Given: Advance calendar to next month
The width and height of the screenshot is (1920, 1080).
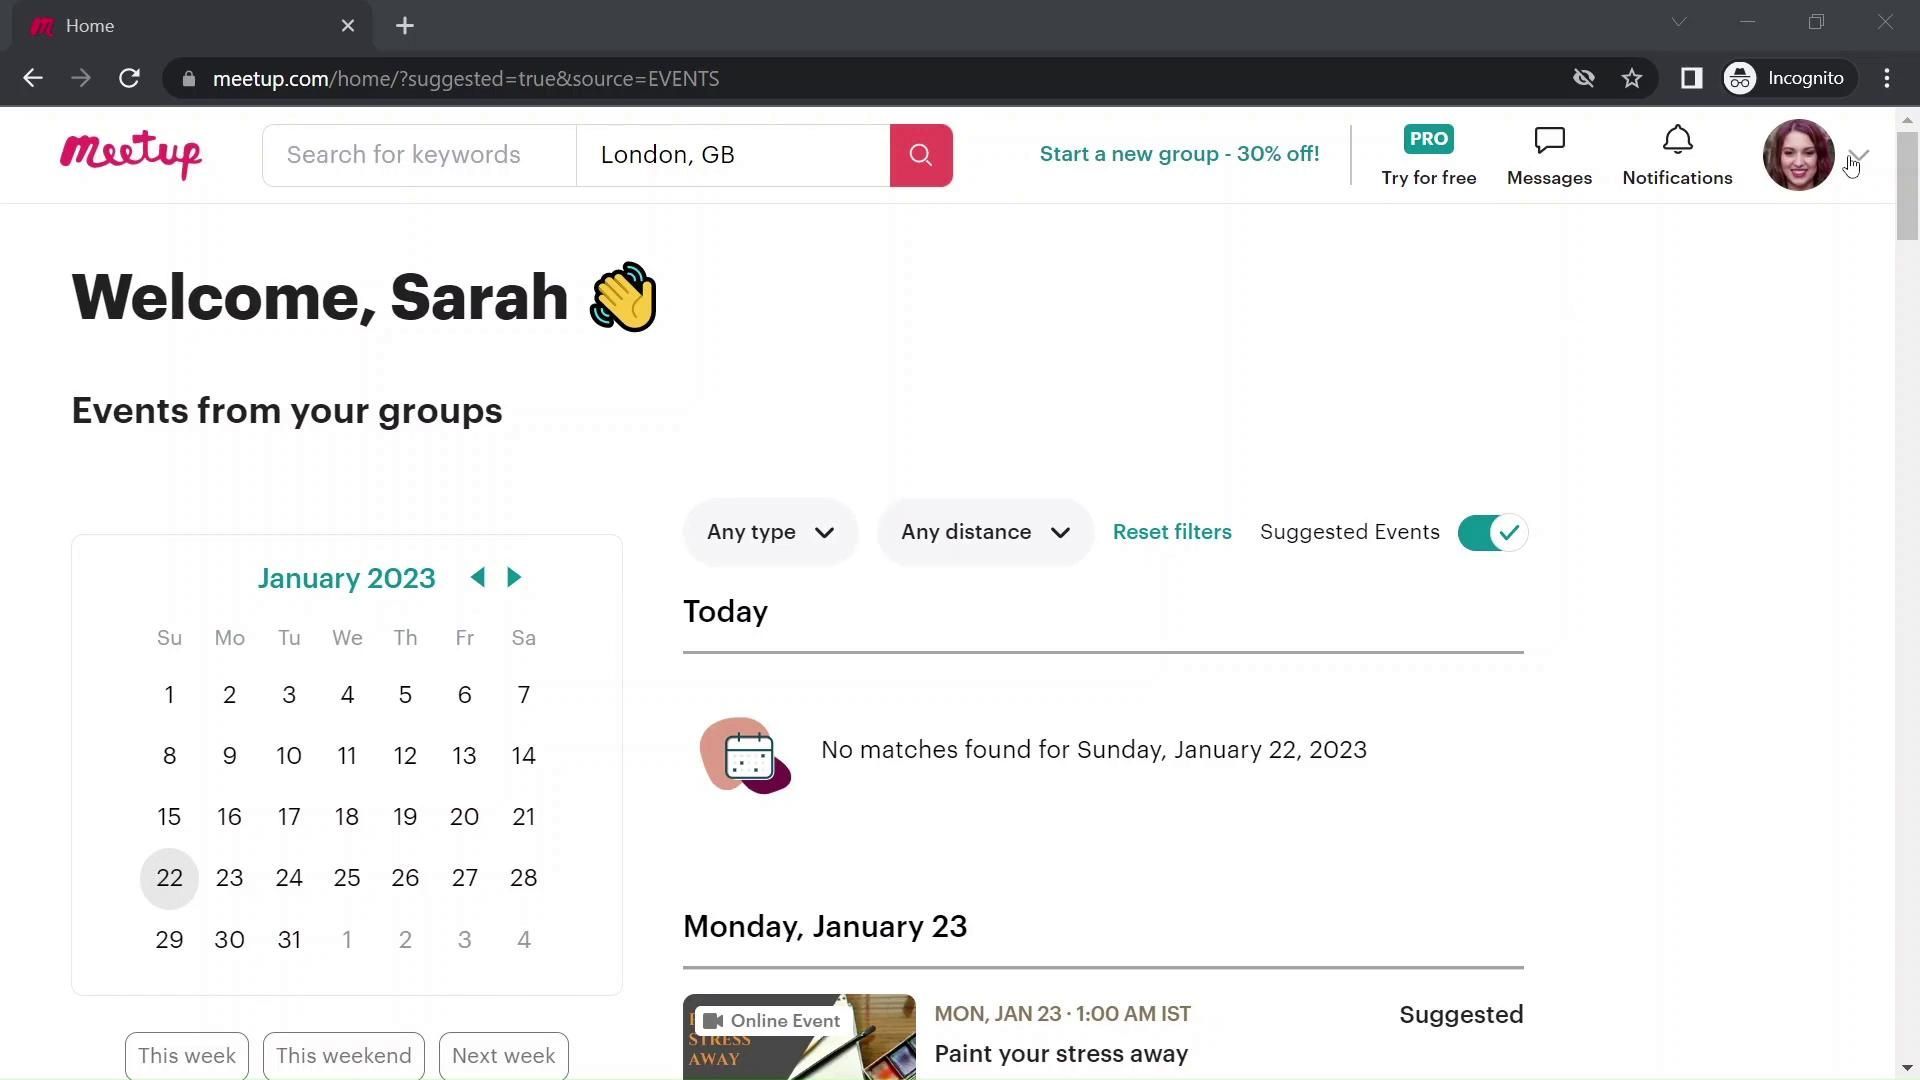Looking at the screenshot, I should (x=514, y=577).
